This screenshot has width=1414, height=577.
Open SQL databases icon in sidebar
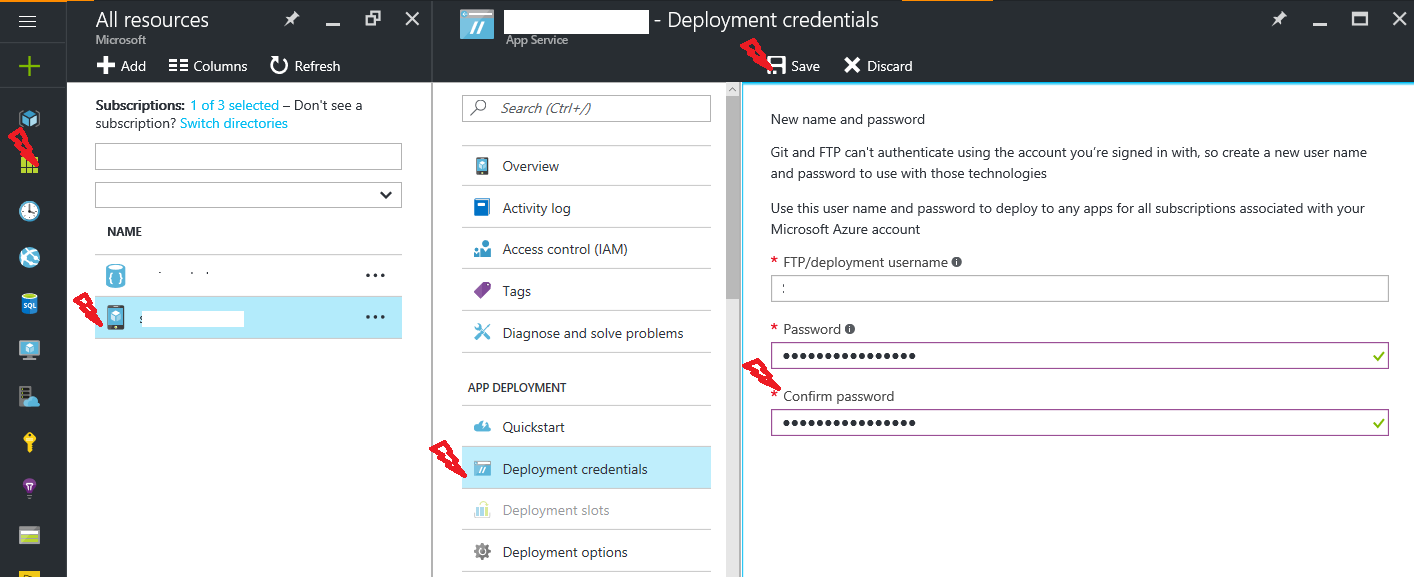pyautogui.click(x=29, y=304)
